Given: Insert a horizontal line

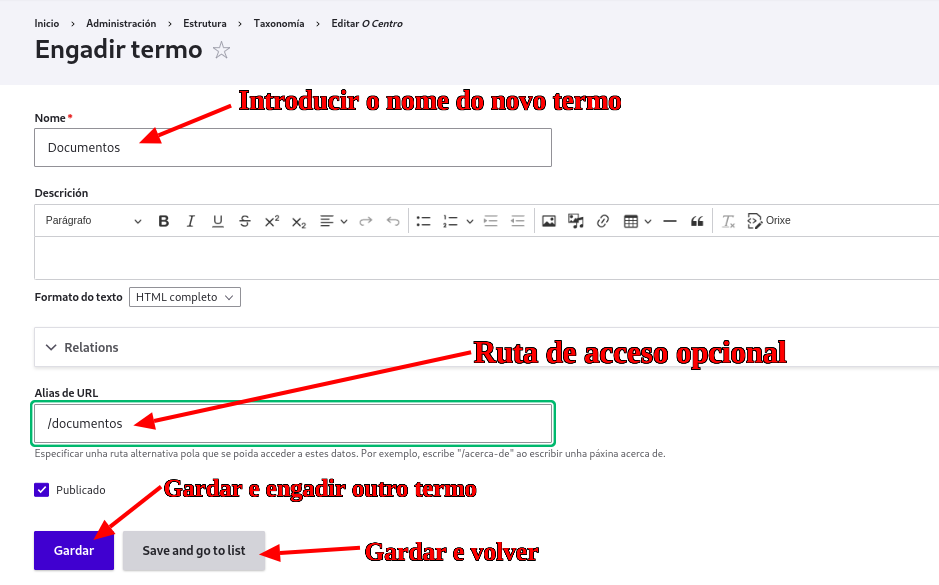Looking at the screenshot, I should coord(670,221).
